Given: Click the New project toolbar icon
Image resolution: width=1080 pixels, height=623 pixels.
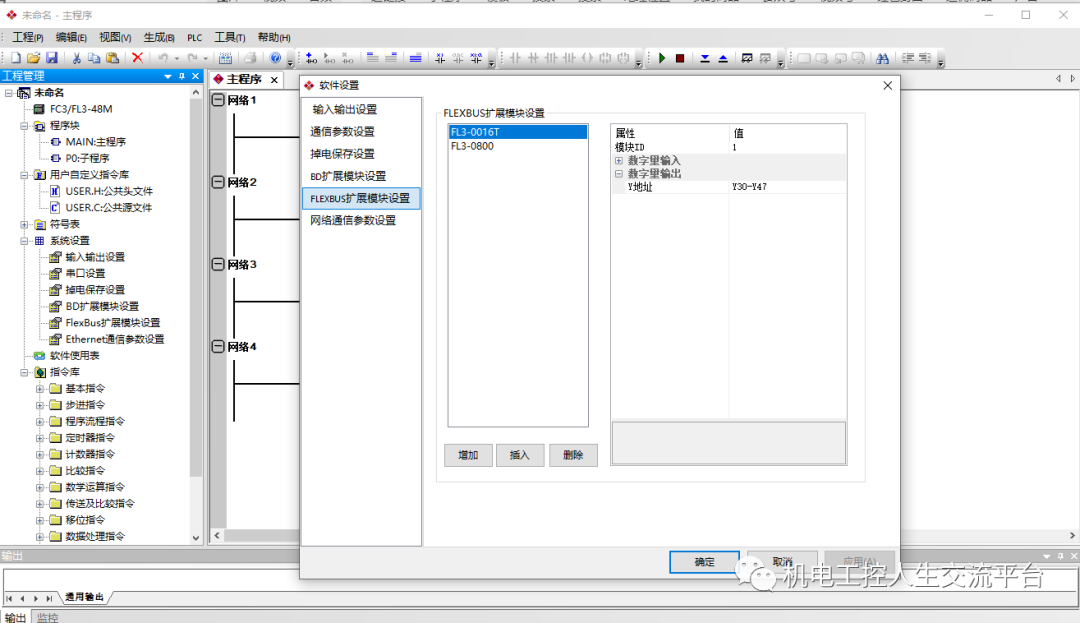Looking at the screenshot, I should pos(15,59).
